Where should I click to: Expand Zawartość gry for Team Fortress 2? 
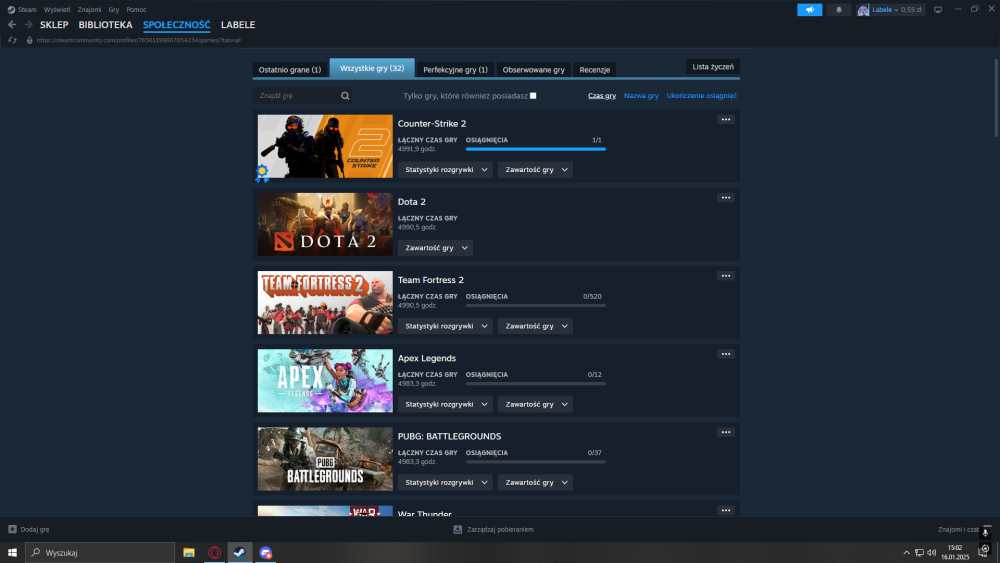pos(535,326)
